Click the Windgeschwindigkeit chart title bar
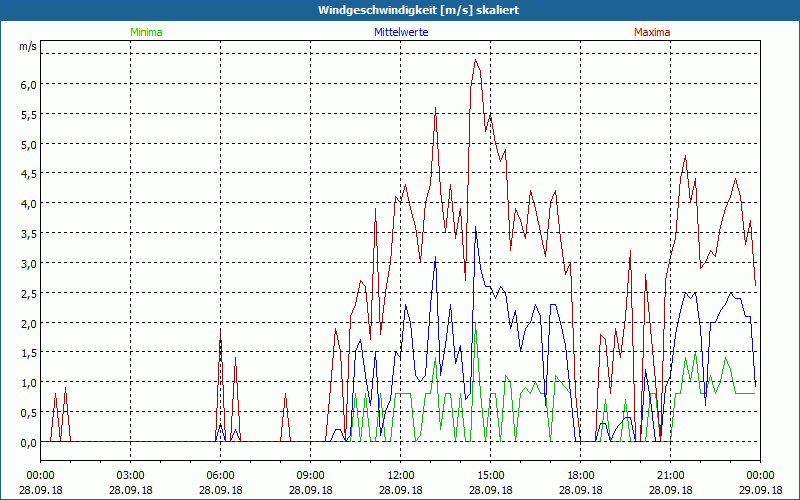Image resolution: width=800 pixels, height=500 pixels. tap(400, 10)
